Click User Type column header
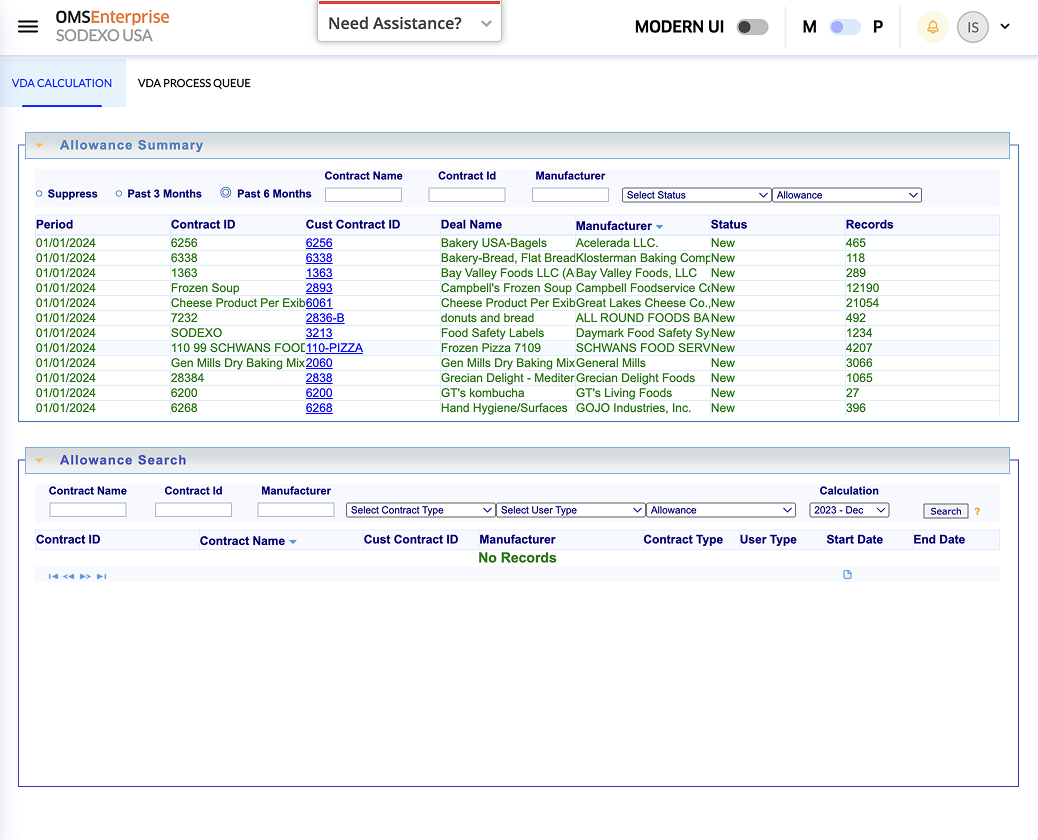The height and width of the screenshot is (840, 1038). pyautogui.click(x=768, y=539)
